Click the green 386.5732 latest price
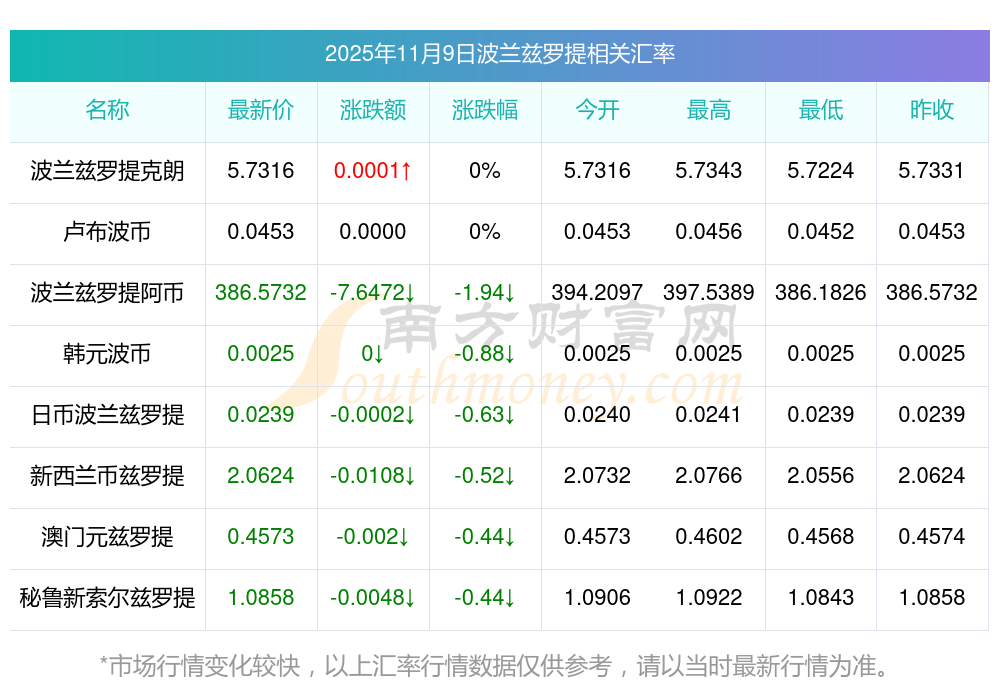The height and width of the screenshot is (697, 1000). (x=261, y=293)
